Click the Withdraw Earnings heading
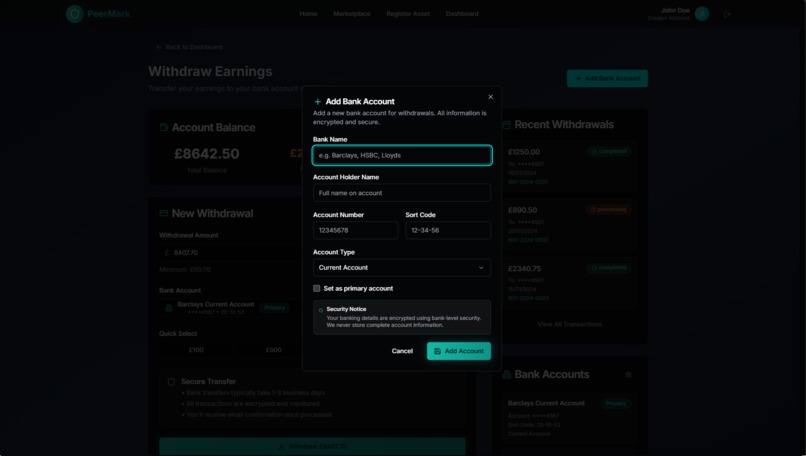The width and height of the screenshot is (806, 456). (x=210, y=71)
